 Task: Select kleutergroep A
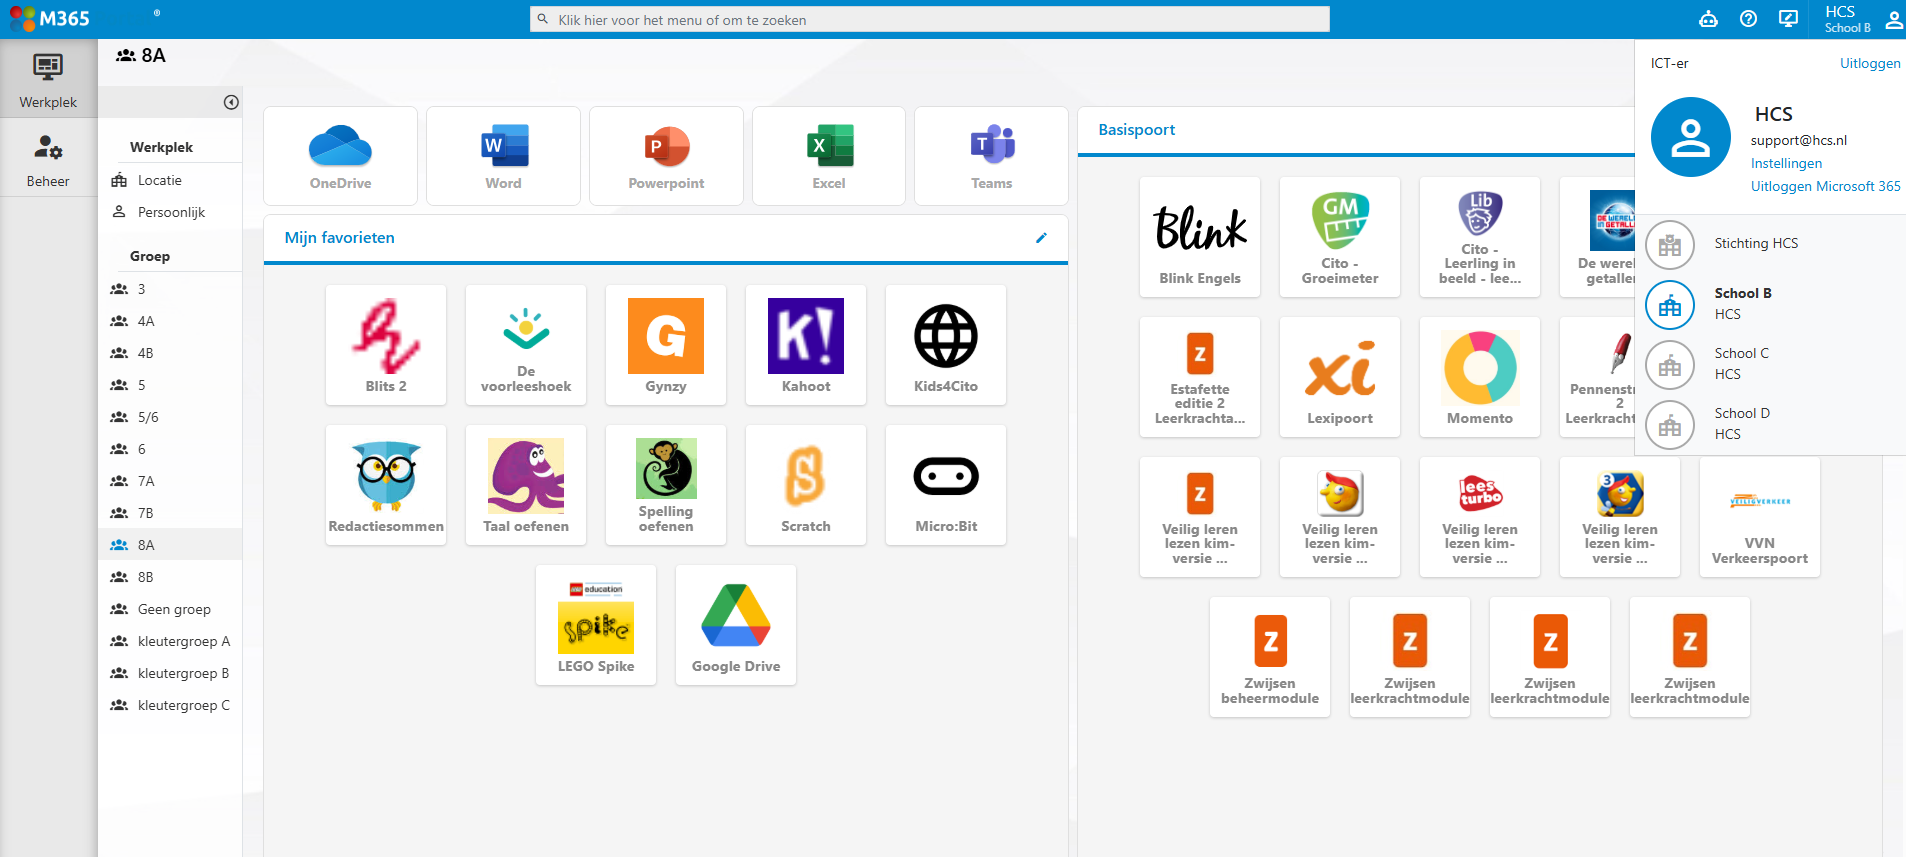(x=170, y=641)
